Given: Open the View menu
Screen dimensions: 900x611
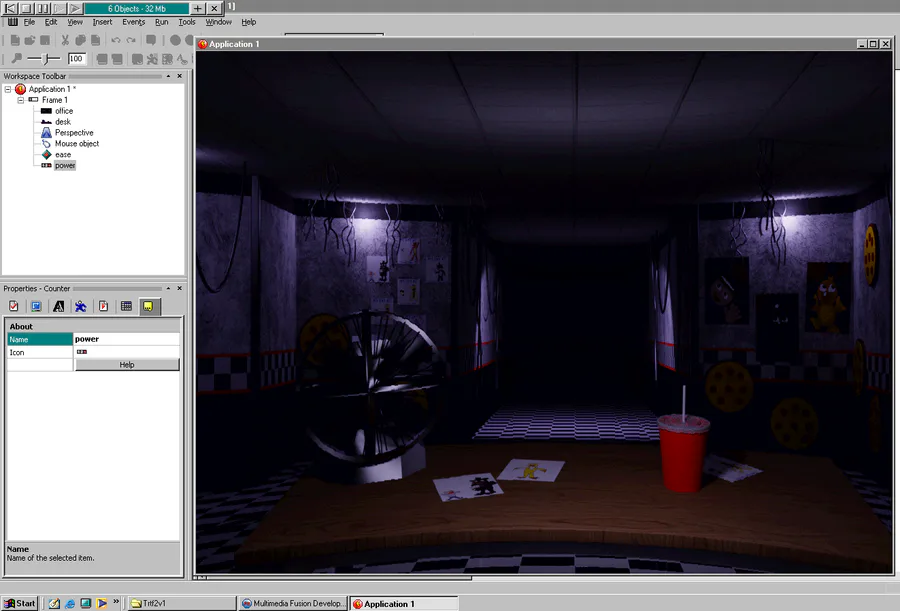Looking at the screenshot, I should 75,22.
